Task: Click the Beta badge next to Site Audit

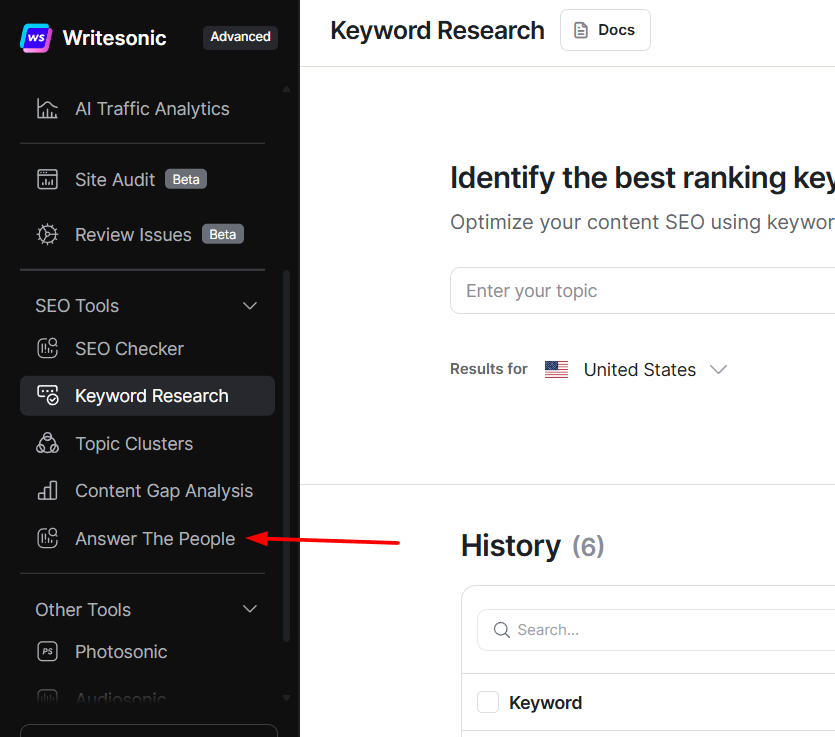Action: click(186, 179)
